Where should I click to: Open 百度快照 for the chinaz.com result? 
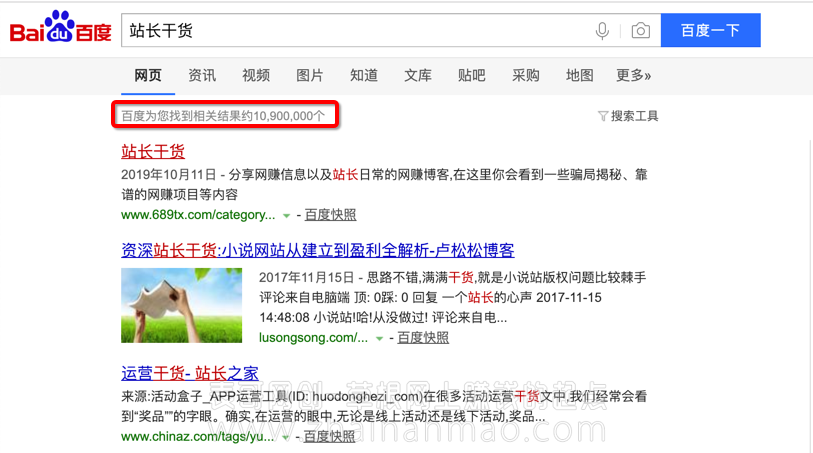tap(329, 436)
